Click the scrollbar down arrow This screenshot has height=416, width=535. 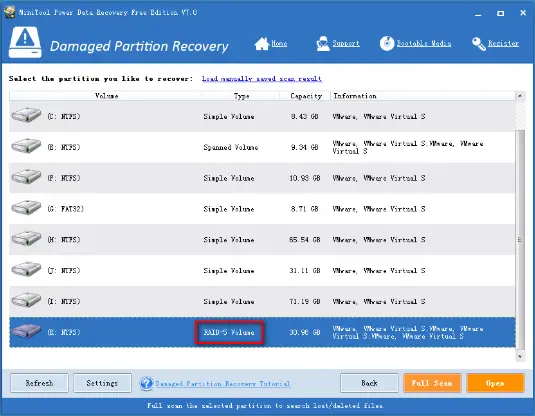520,357
